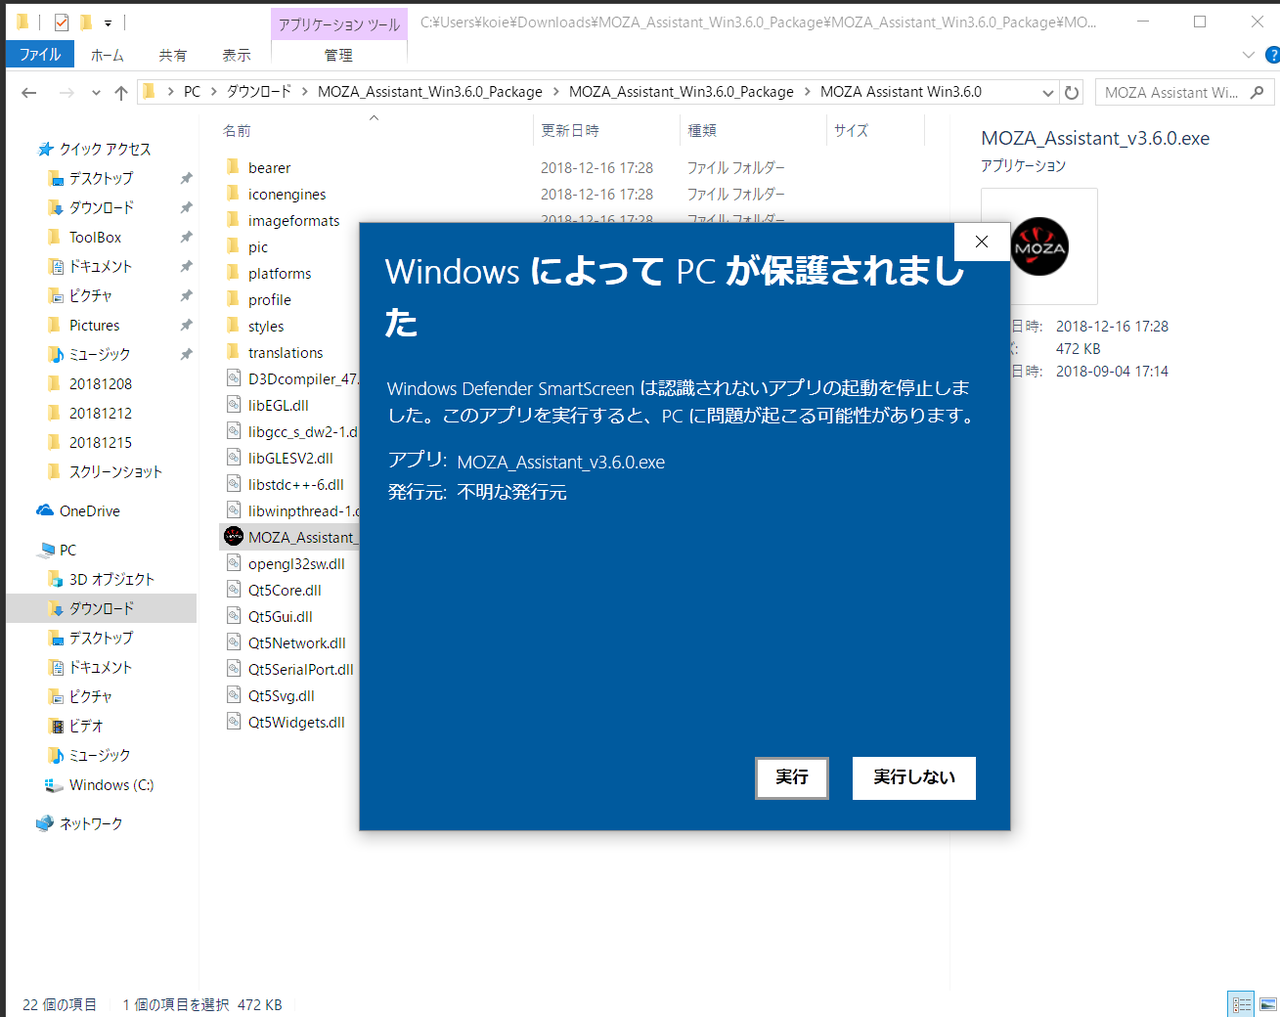
Task: Select the 表示 ribbon tab
Action: coord(237,55)
